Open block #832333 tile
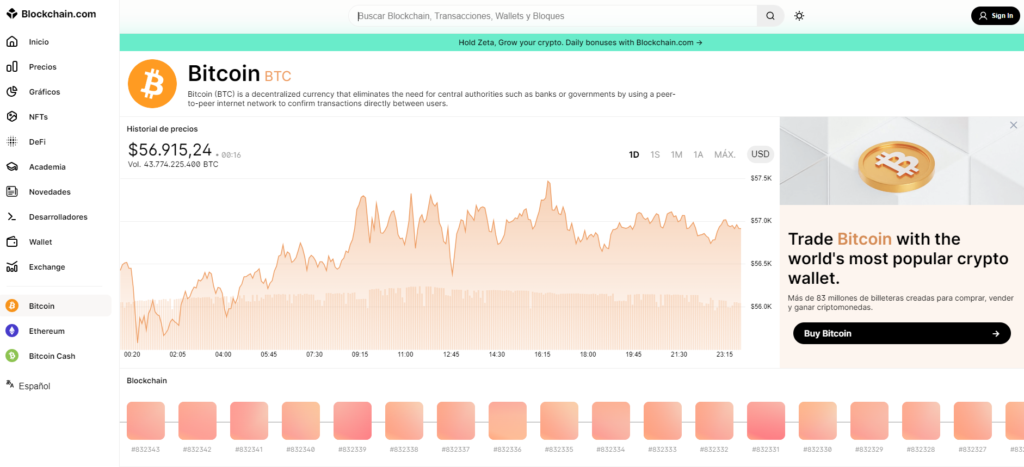The image size is (1024, 467). (x=663, y=421)
